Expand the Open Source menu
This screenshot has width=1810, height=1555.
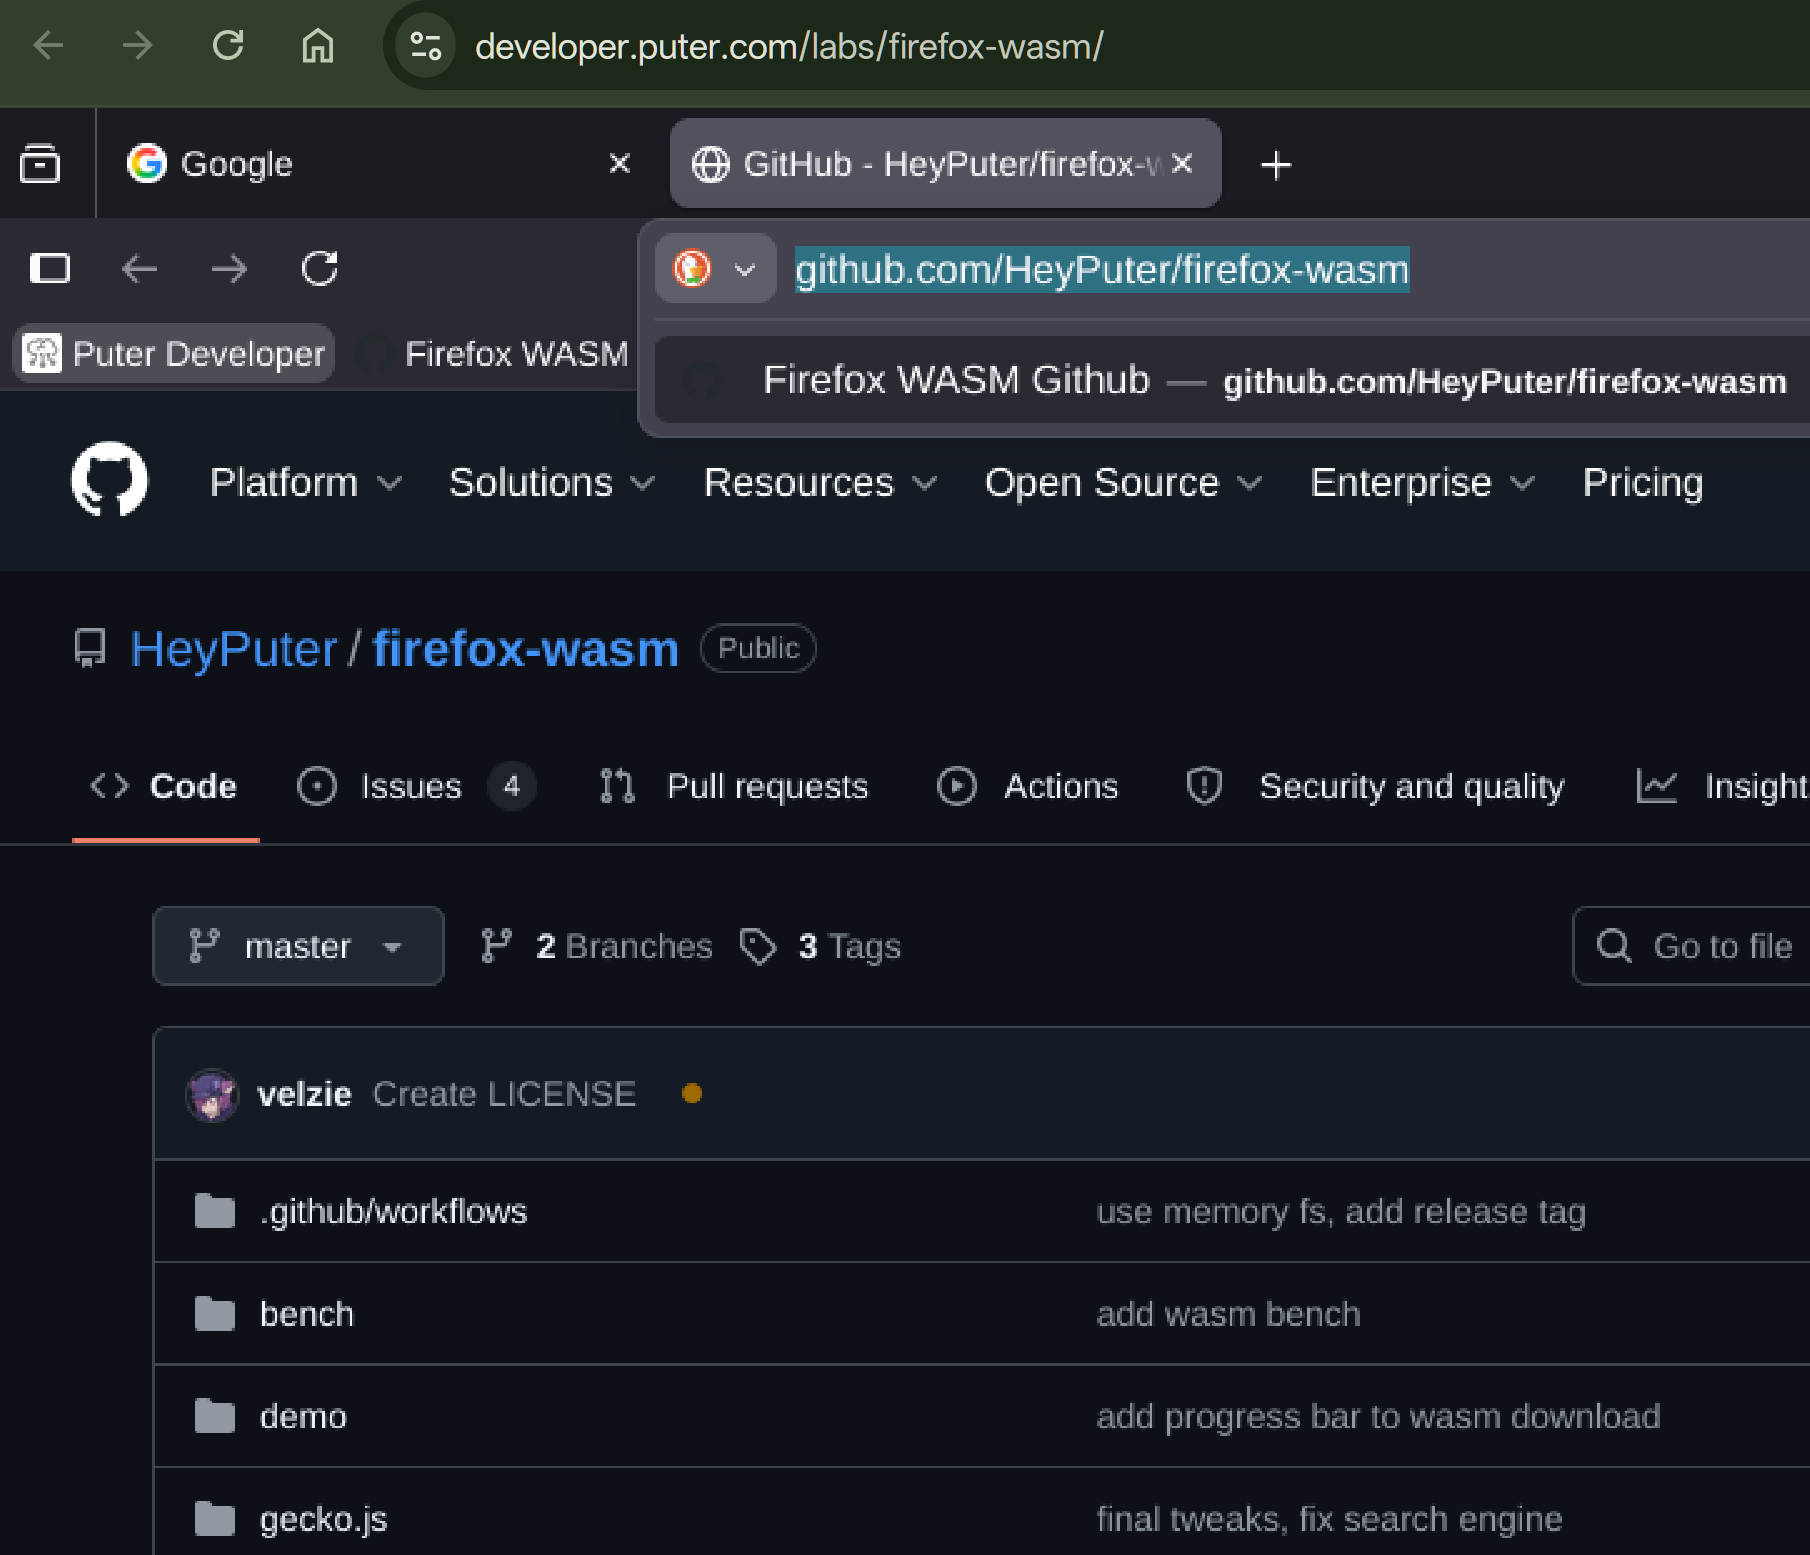point(1123,483)
